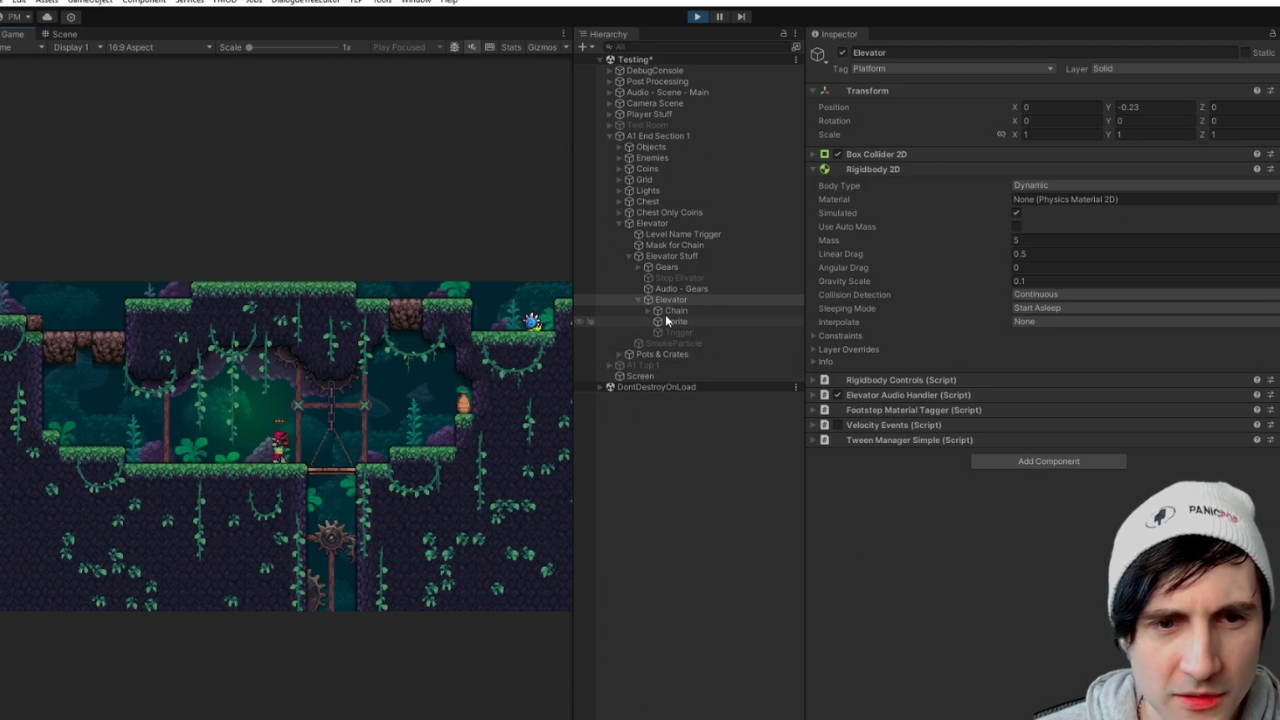Open the Game view panel kebab menu

point(563,34)
